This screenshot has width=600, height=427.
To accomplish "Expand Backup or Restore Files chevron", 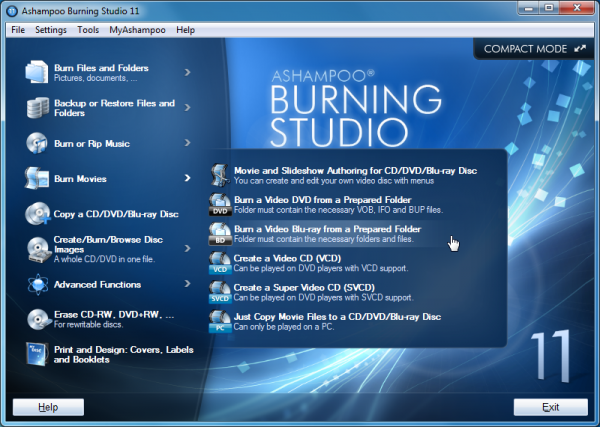I will click(x=188, y=108).
